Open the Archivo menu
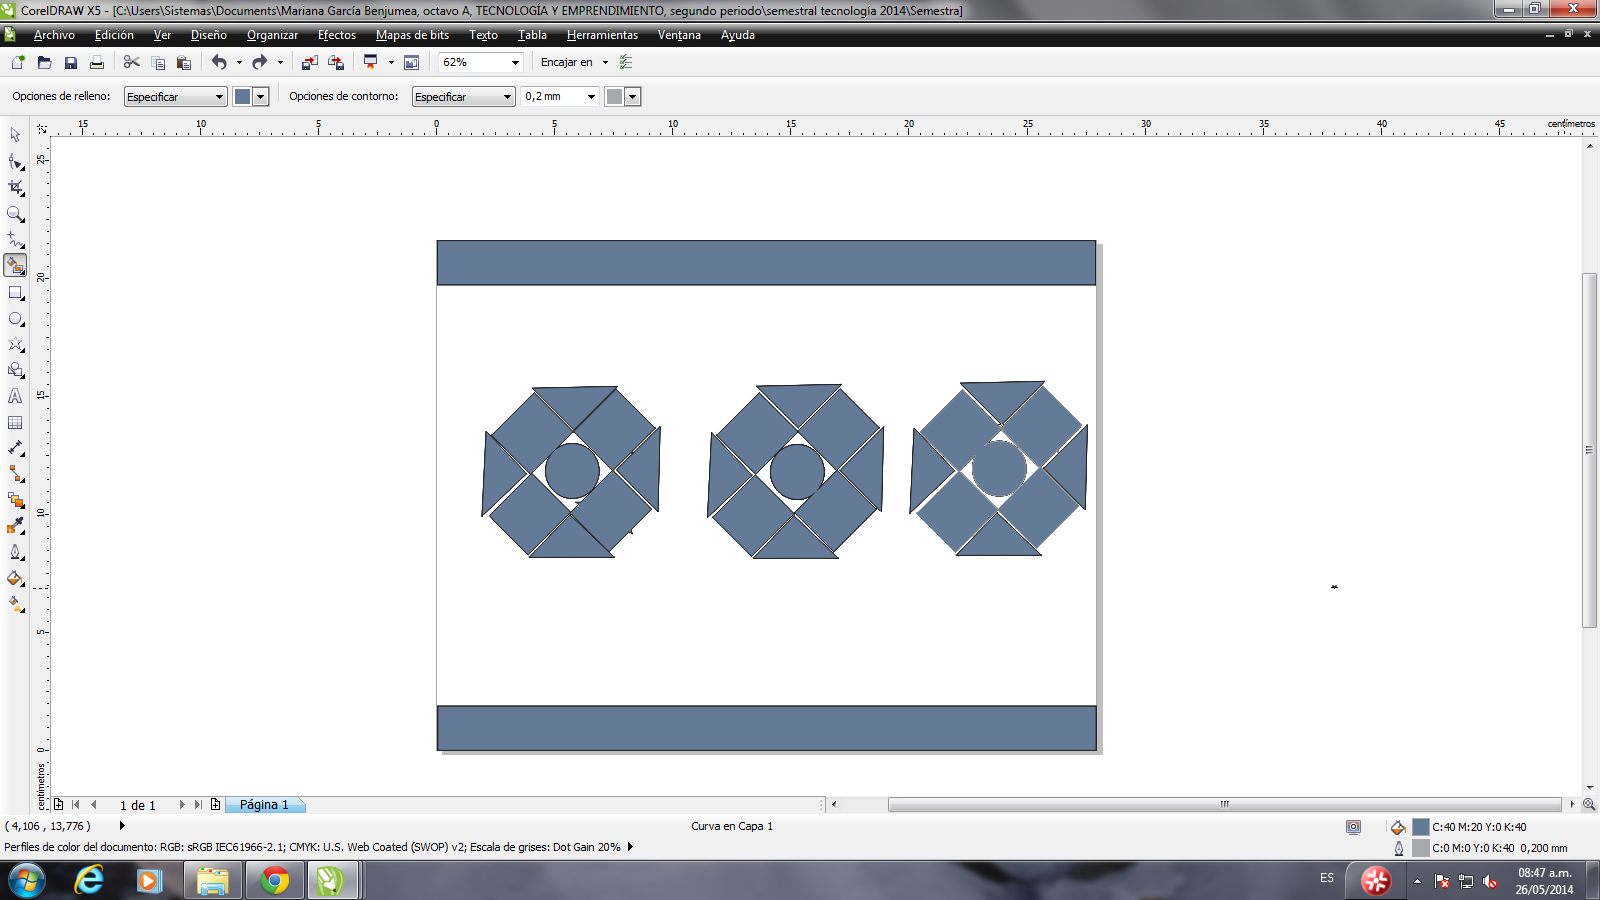This screenshot has width=1600, height=900. (x=54, y=35)
